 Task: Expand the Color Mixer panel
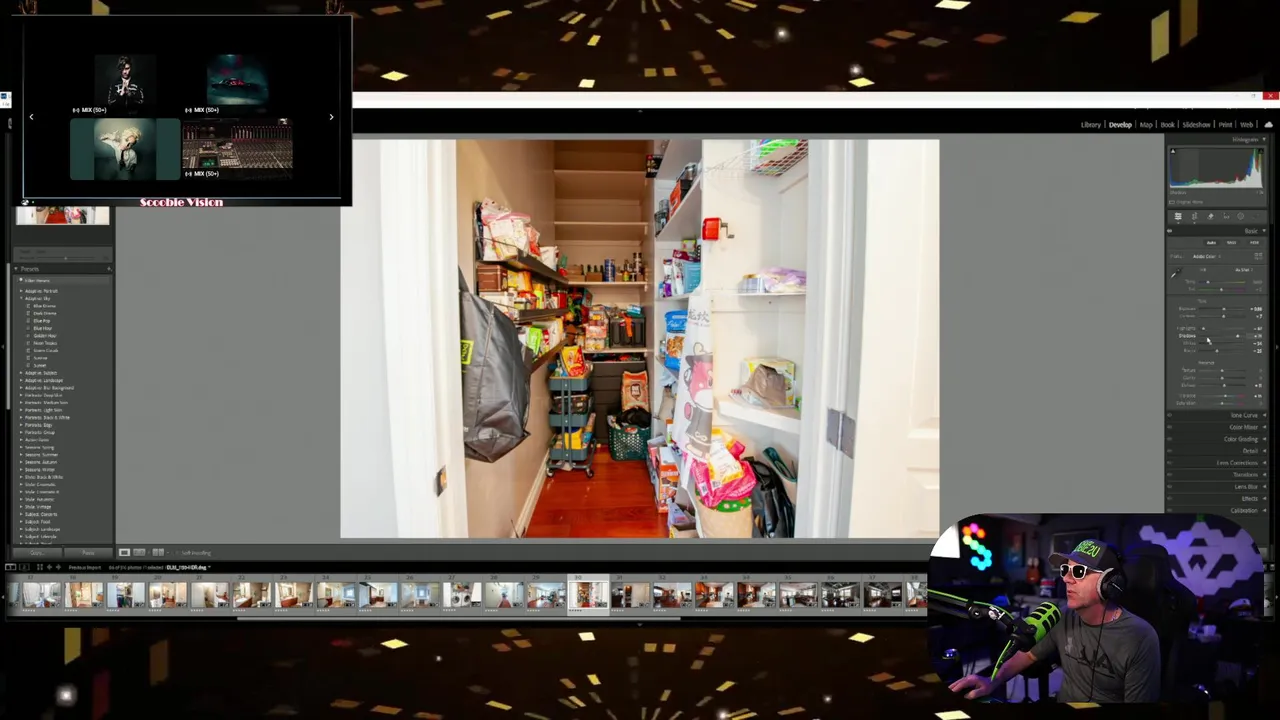(1264, 427)
